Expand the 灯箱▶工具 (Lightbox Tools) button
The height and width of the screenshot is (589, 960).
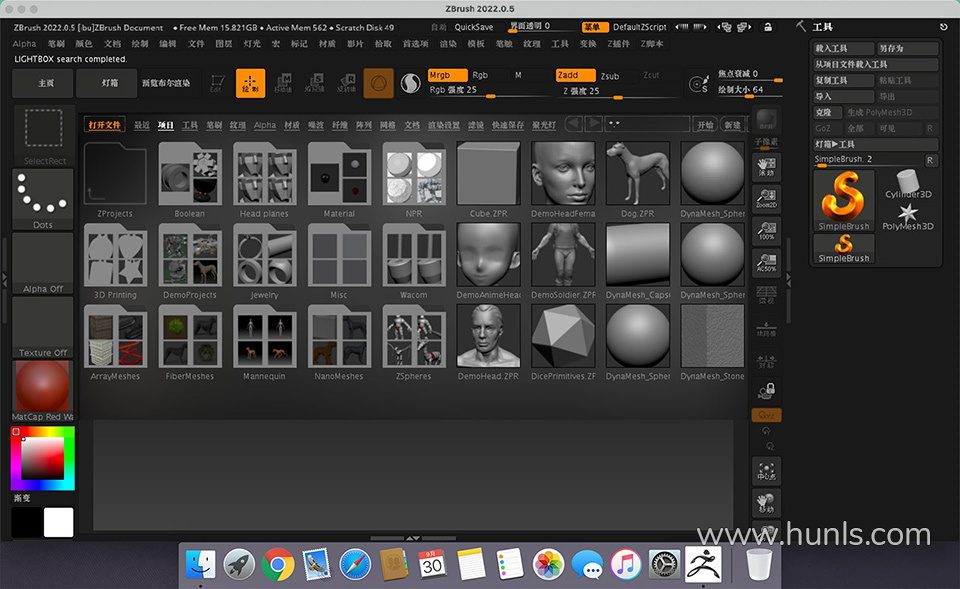(x=876, y=144)
